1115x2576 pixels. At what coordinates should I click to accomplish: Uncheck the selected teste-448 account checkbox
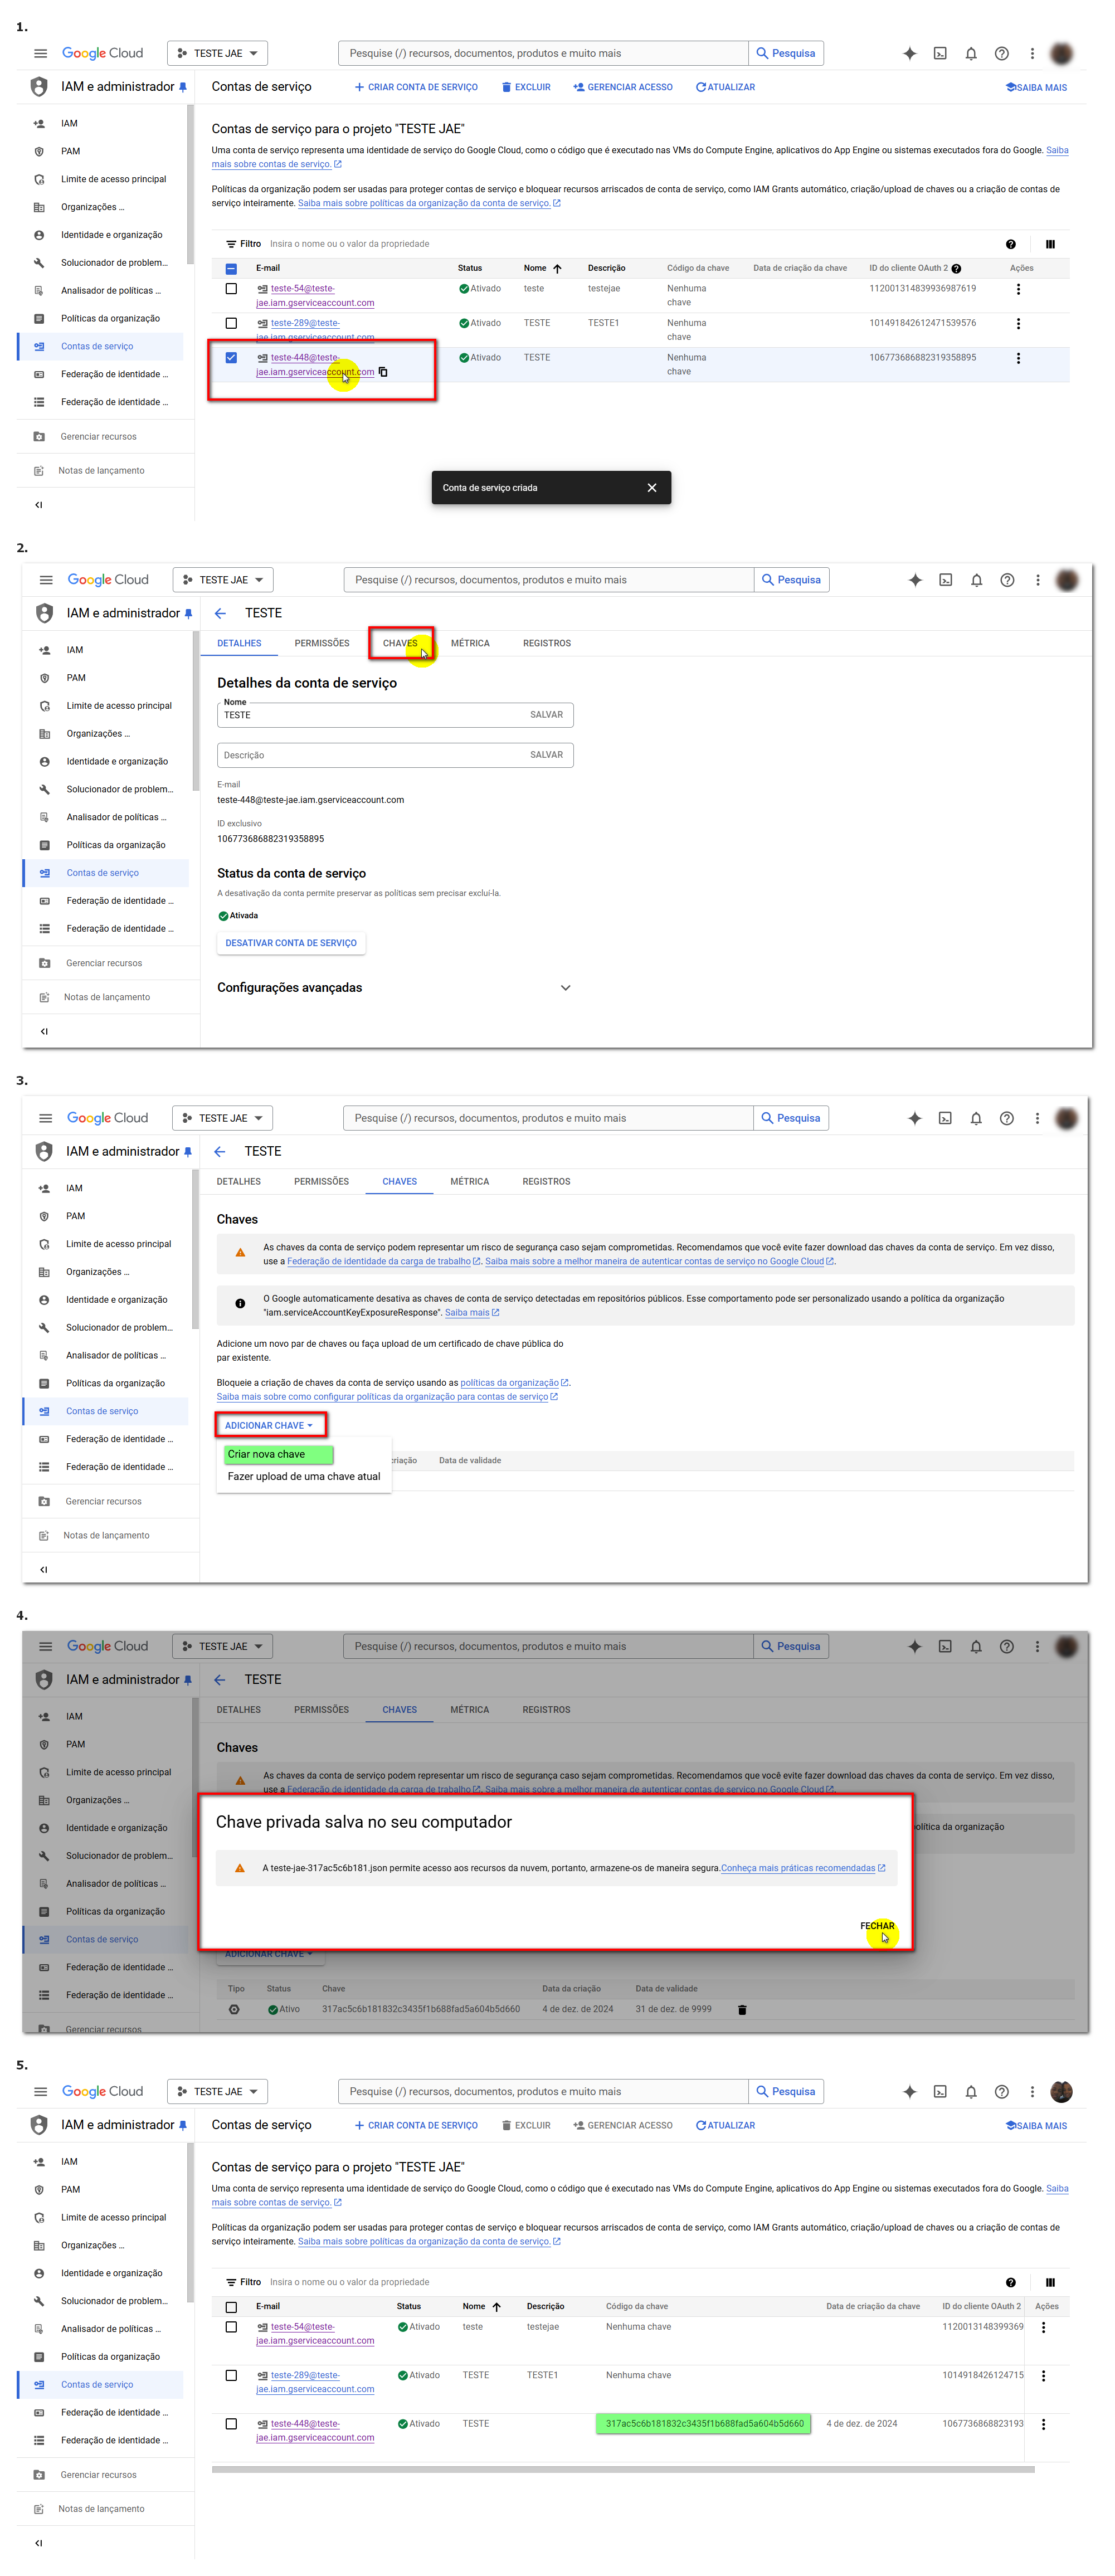click(x=231, y=358)
